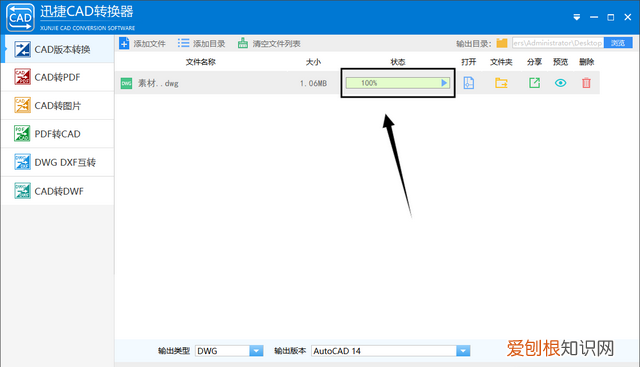Maximize the CAD converter window
Screen dimensions: 640x367
(x=611, y=17)
